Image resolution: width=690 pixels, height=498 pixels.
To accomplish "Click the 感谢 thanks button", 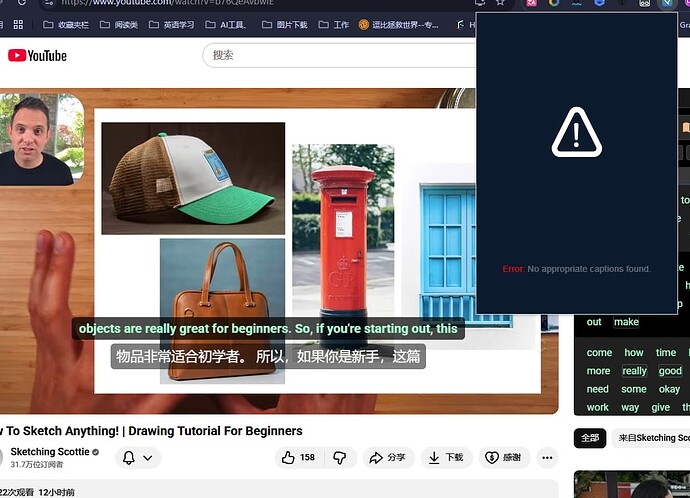I will pos(503,458).
